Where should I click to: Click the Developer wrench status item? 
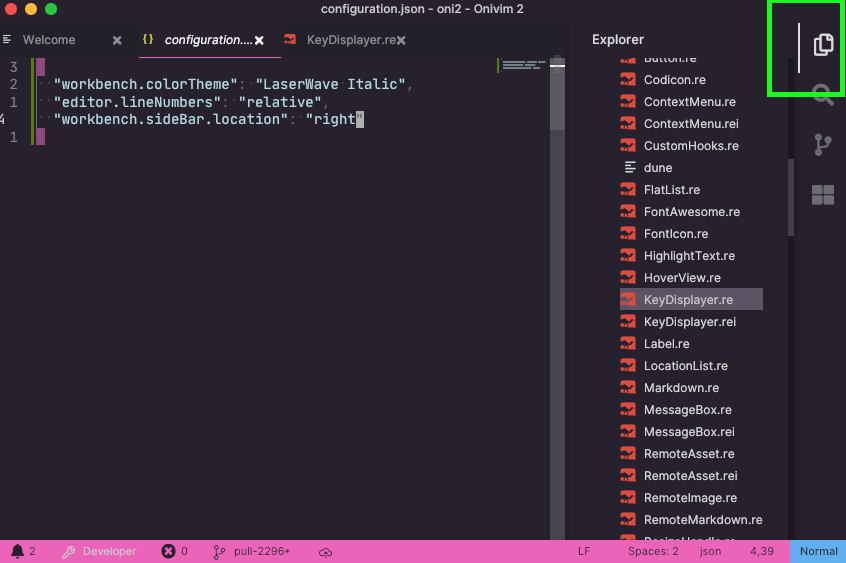pyautogui.click(x=99, y=551)
